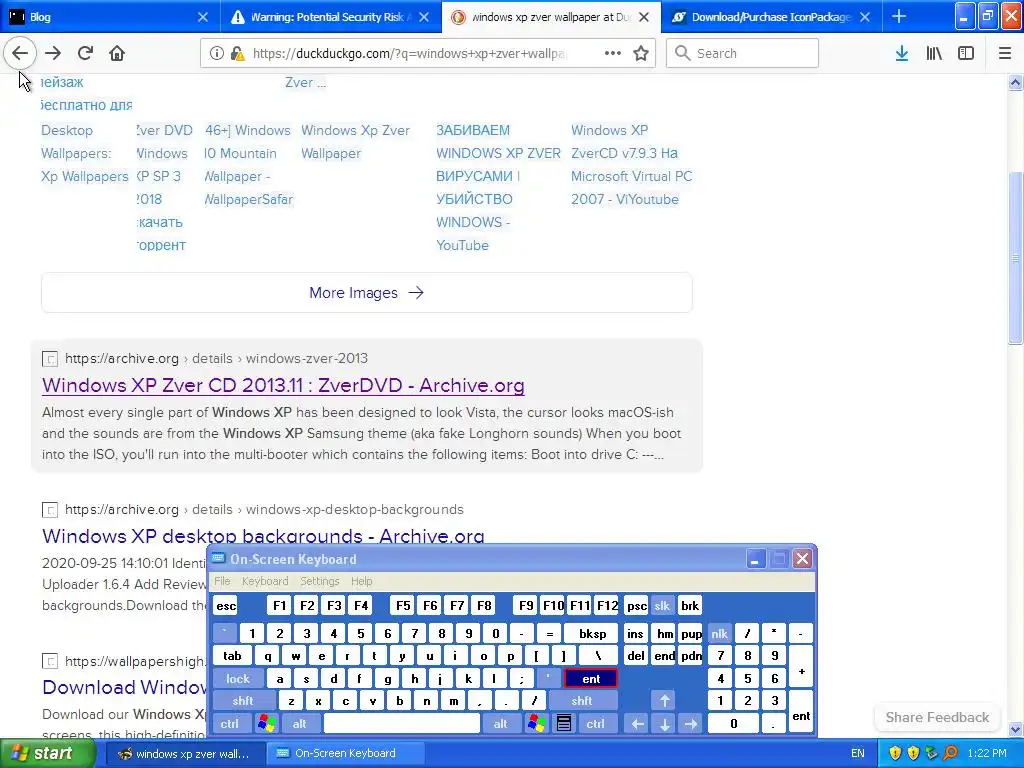
Task: Open the Firefox home page icon
Action: coord(117,53)
